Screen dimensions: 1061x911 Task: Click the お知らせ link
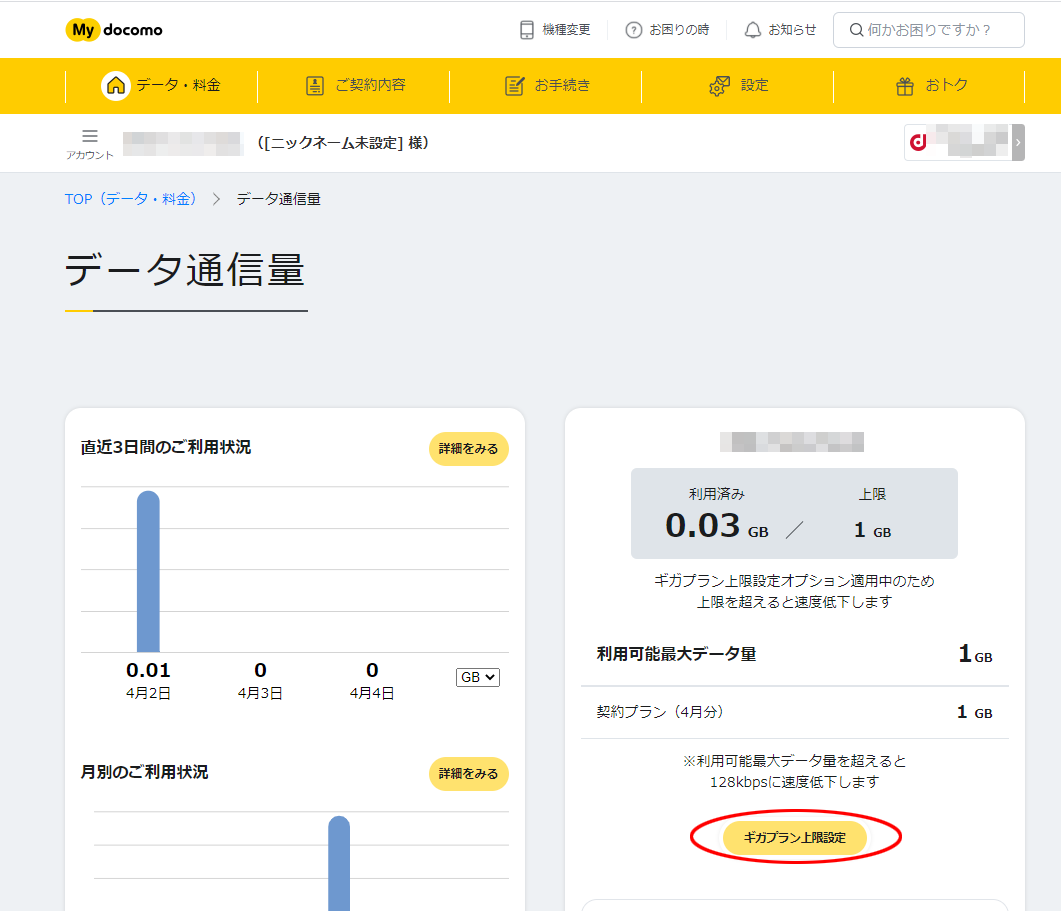[x=780, y=30]
